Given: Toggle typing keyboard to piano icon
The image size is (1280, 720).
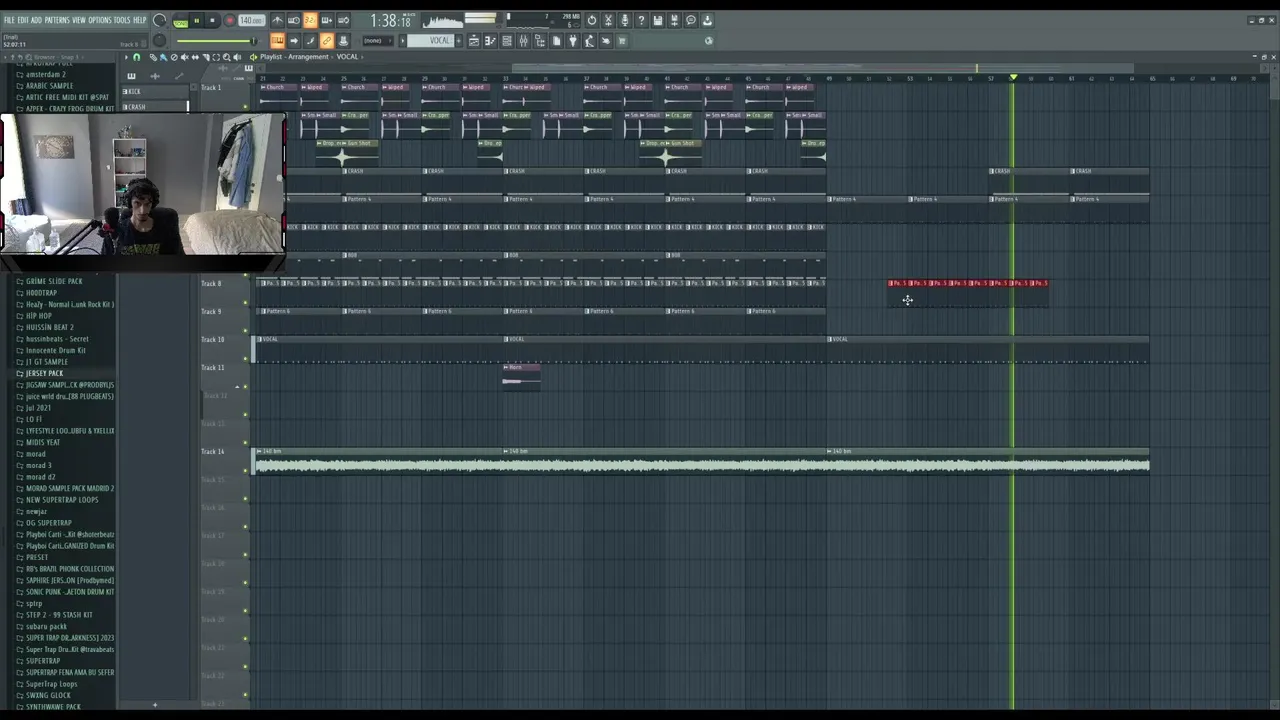Looking at the screenshot, I should [x=278, y=40].
